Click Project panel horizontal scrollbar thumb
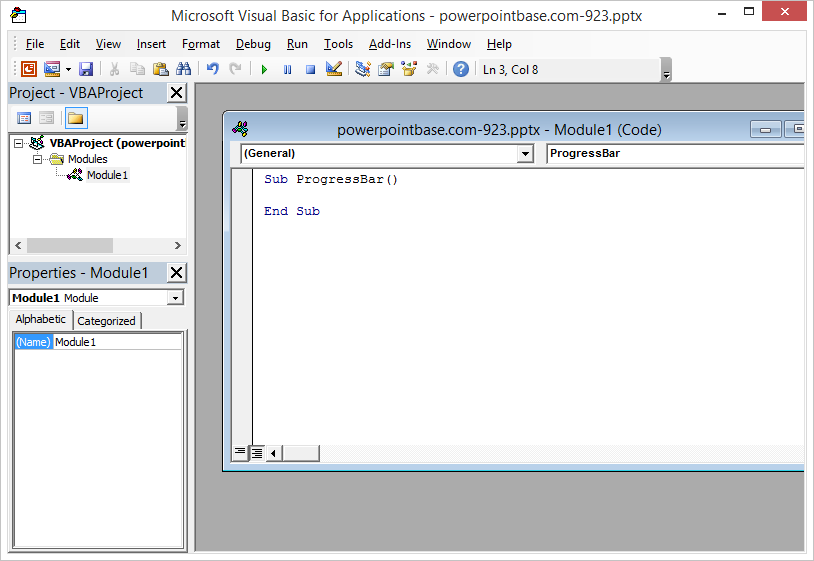The image size is (814, 561). click(70, 245)
